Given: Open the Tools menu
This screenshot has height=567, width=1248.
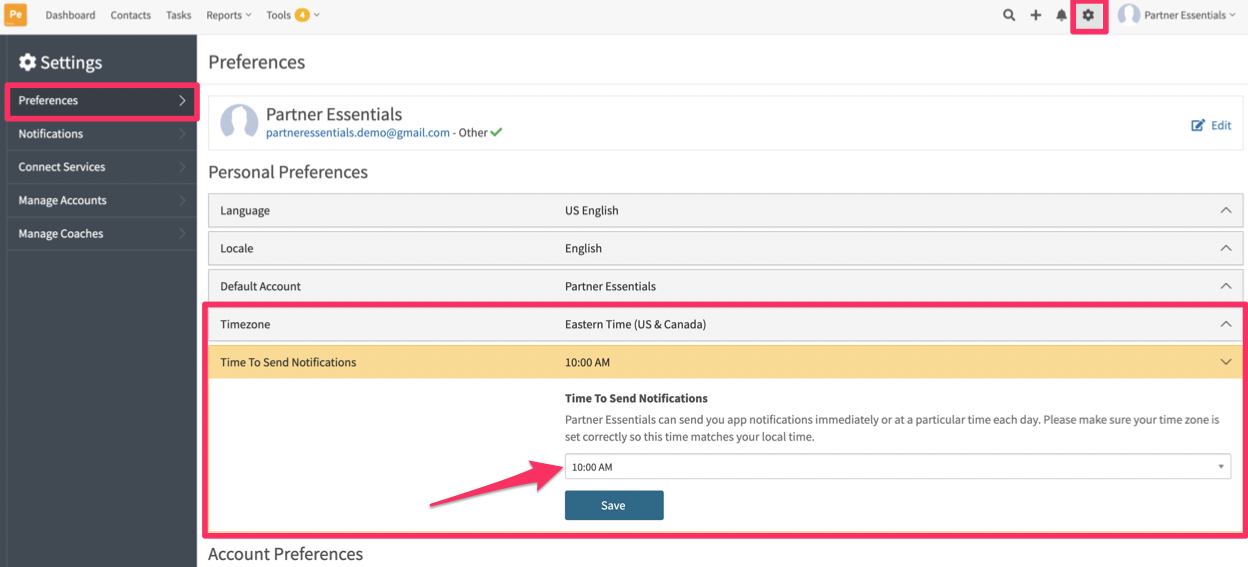Looking at the screenshot, I should pyautogui.click(x=292, y=15).
